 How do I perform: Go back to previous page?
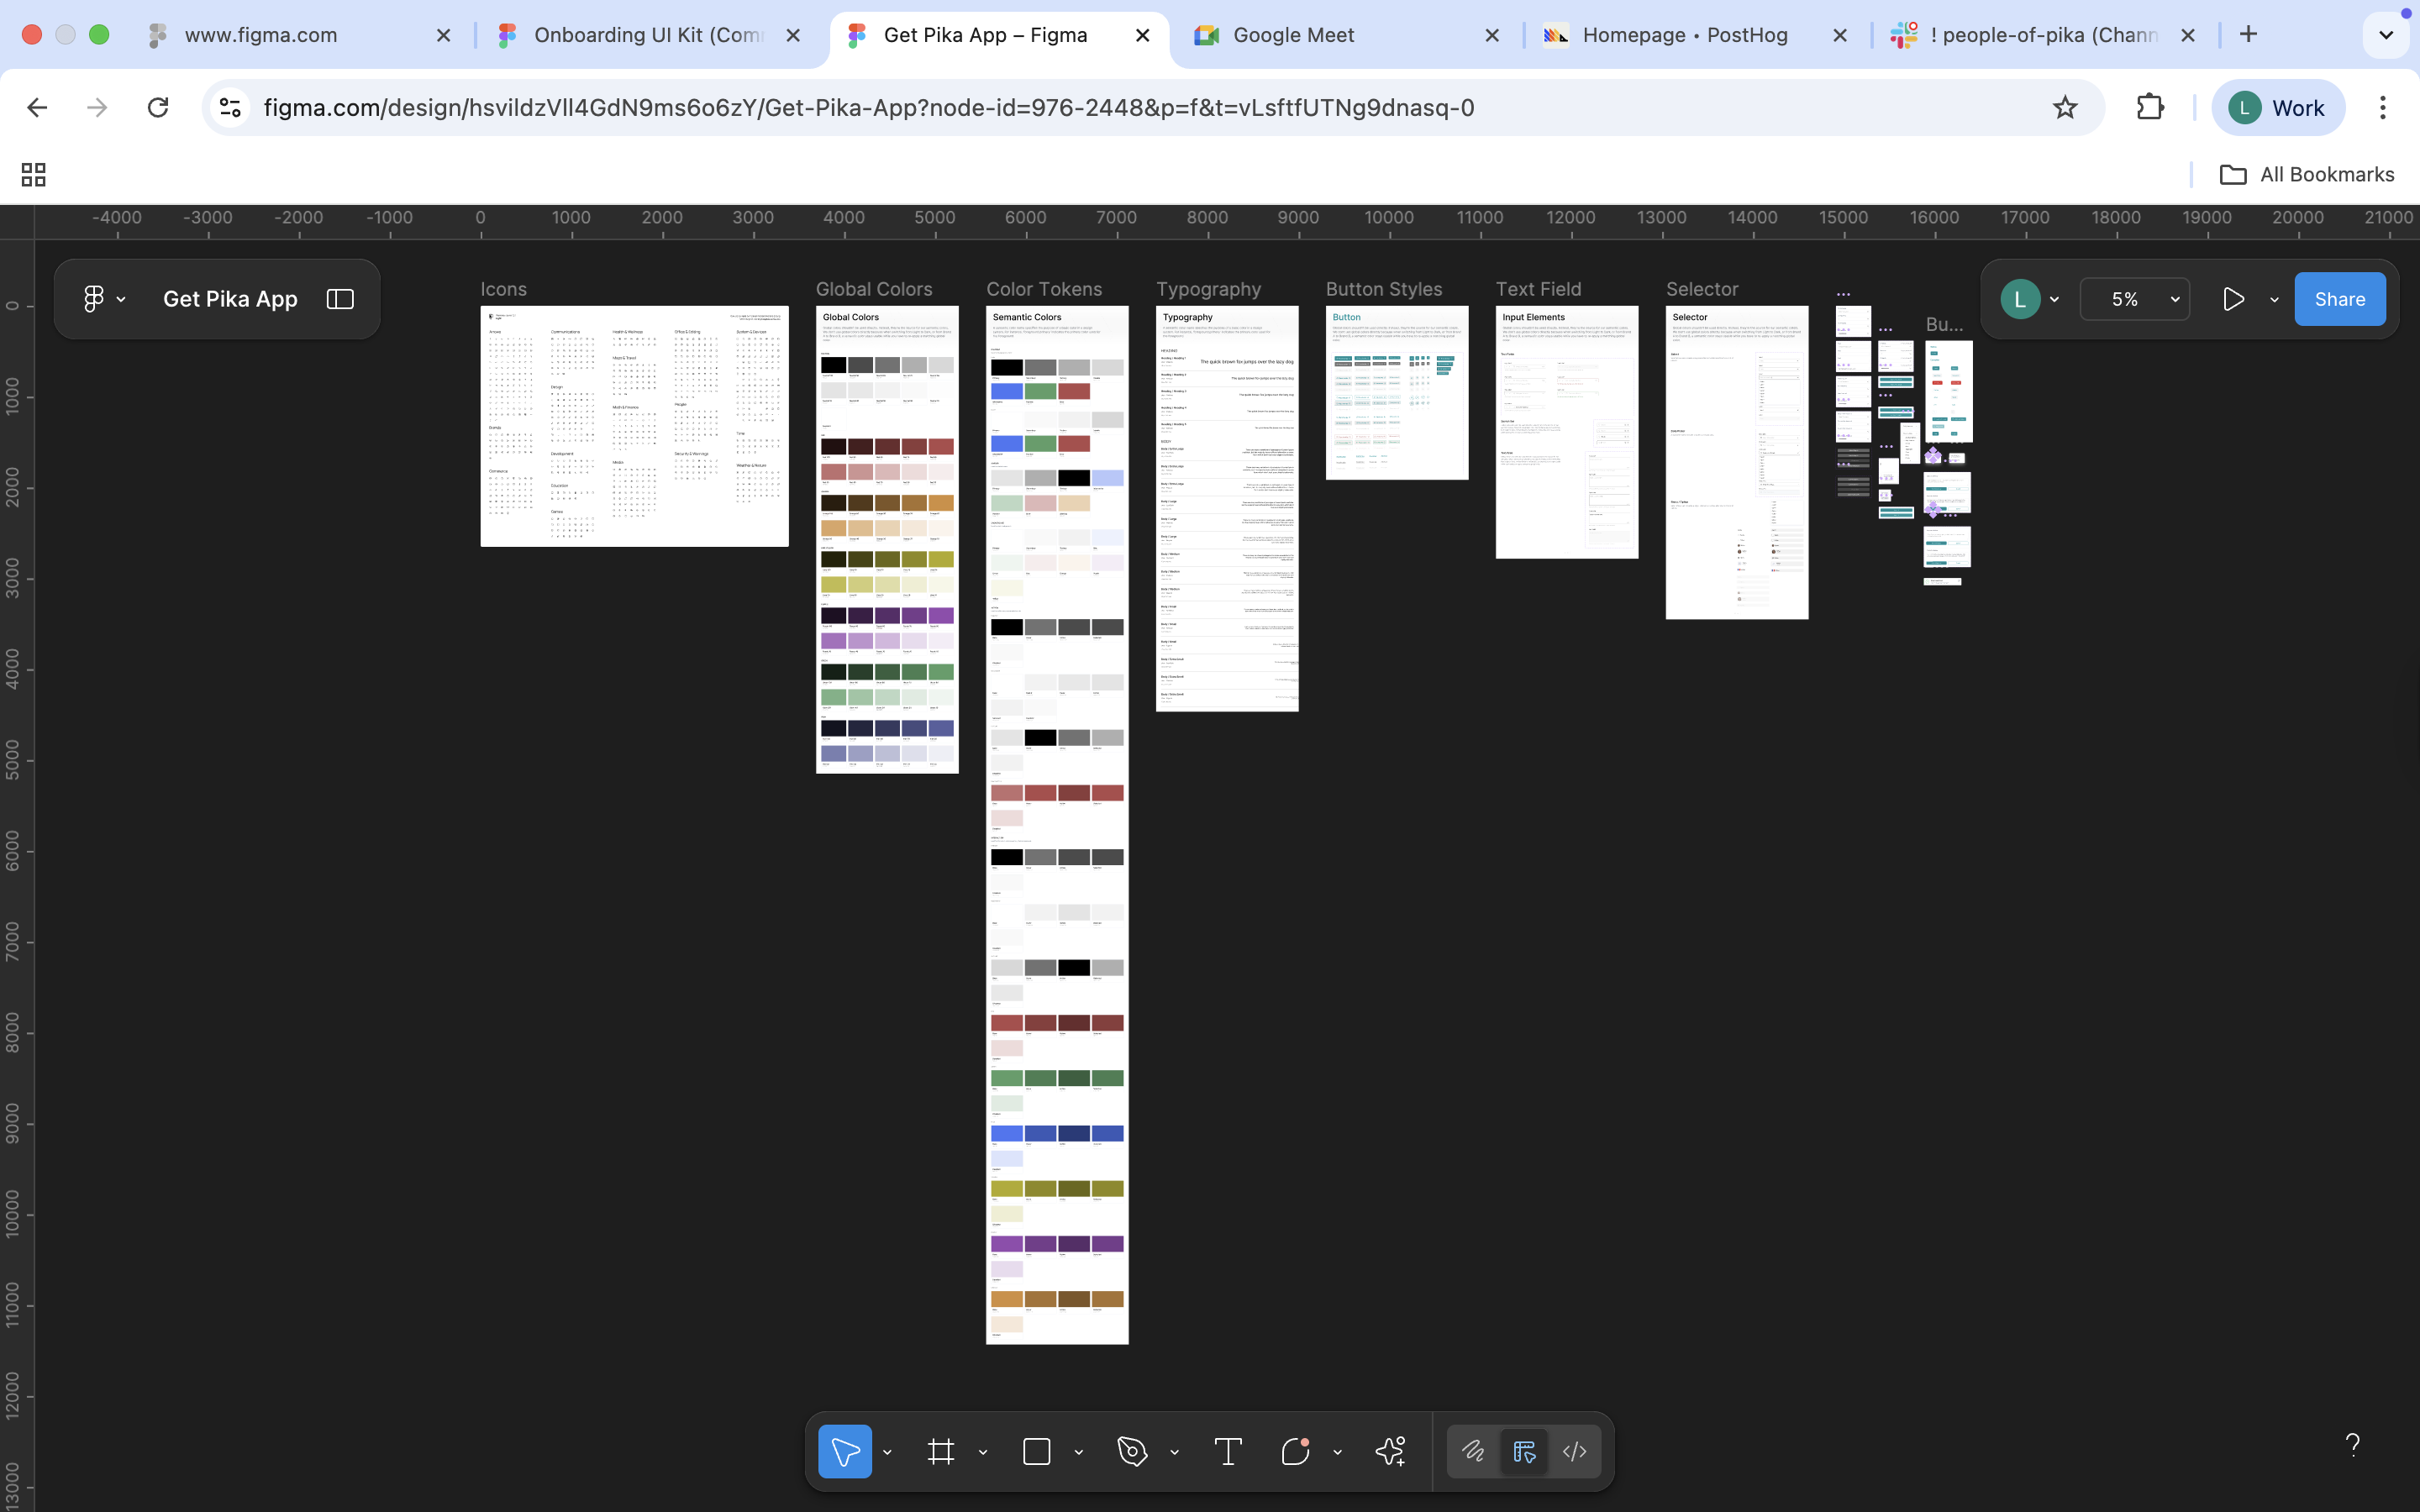pos(37,108)
